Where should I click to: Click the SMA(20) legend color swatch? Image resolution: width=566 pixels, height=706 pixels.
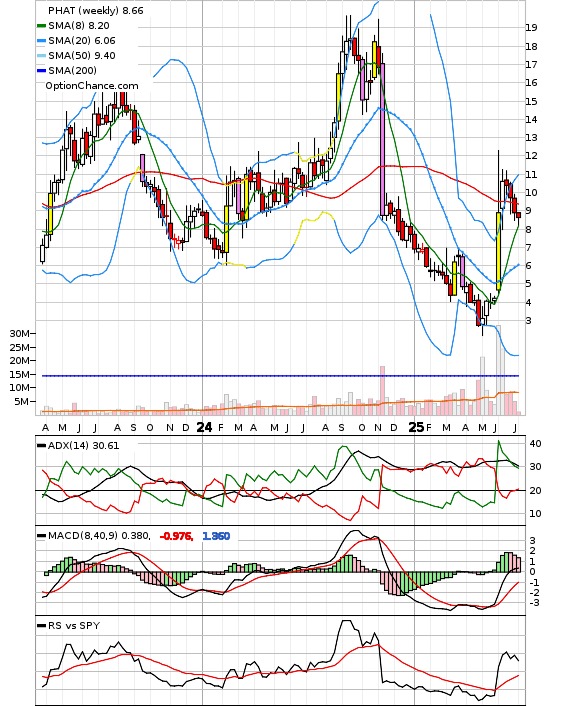click(x=41, y=41)
